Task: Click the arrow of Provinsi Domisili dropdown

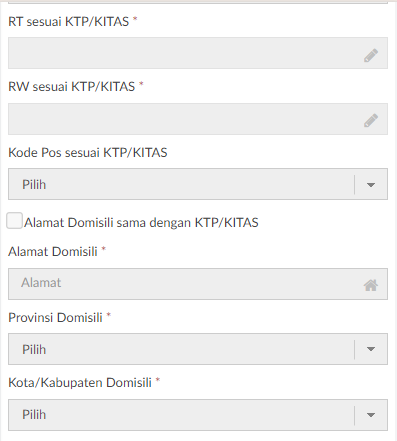Action: [371, 349]
